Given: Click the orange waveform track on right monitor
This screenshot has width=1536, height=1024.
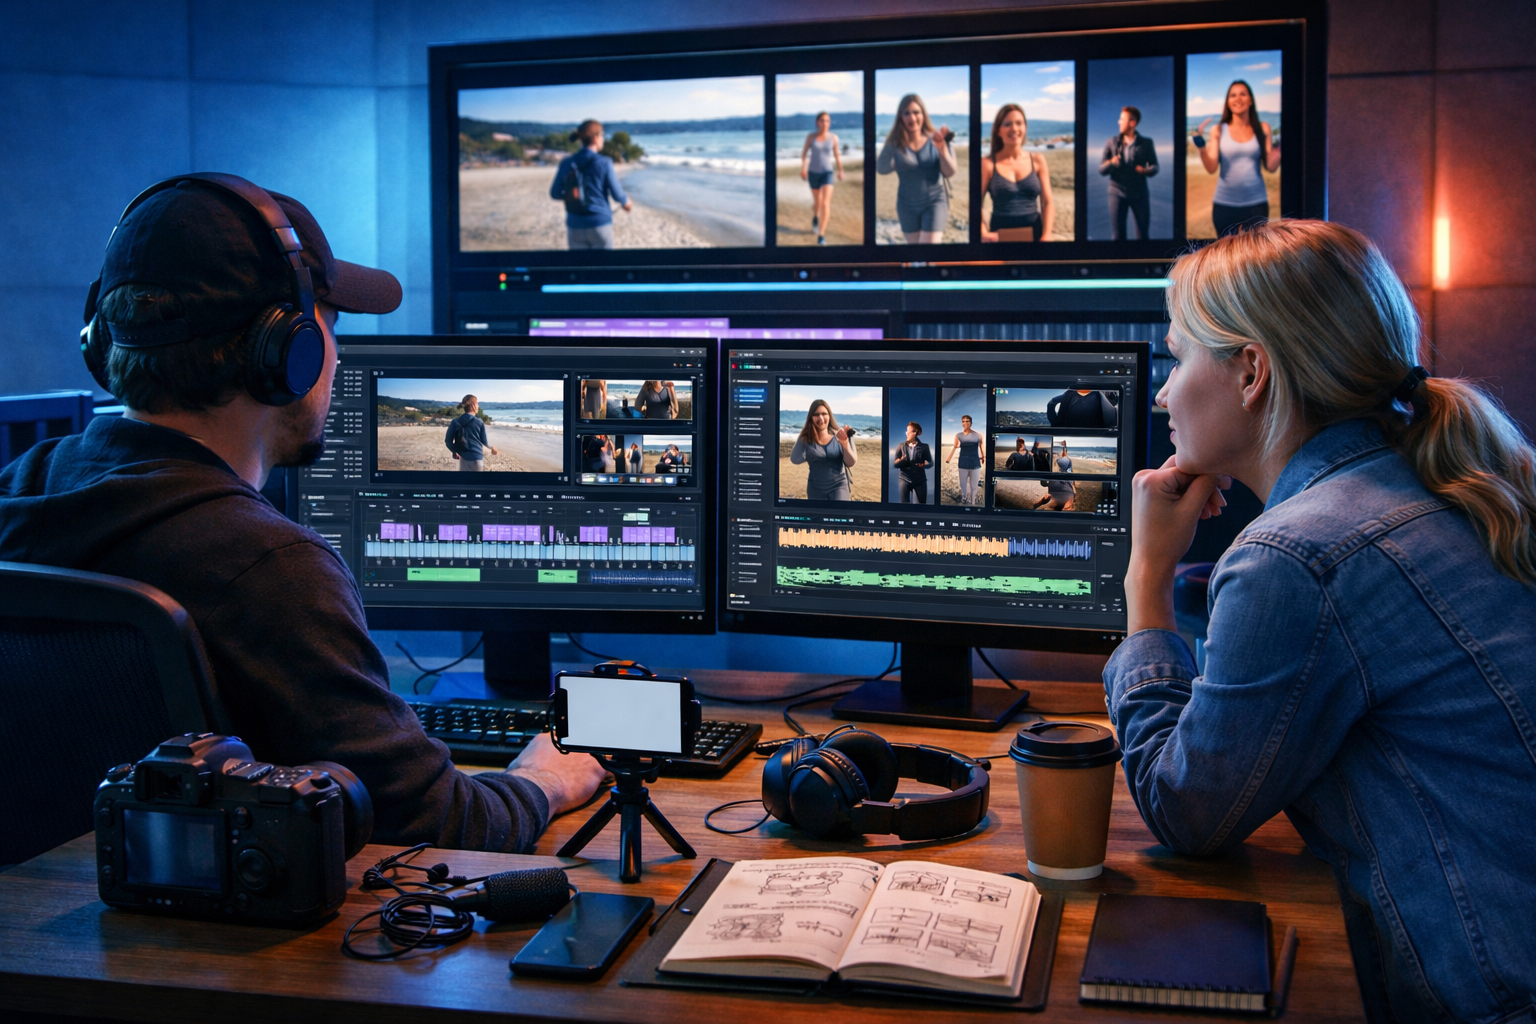Looking at the screenshot, I should click(x=893, y=542).
